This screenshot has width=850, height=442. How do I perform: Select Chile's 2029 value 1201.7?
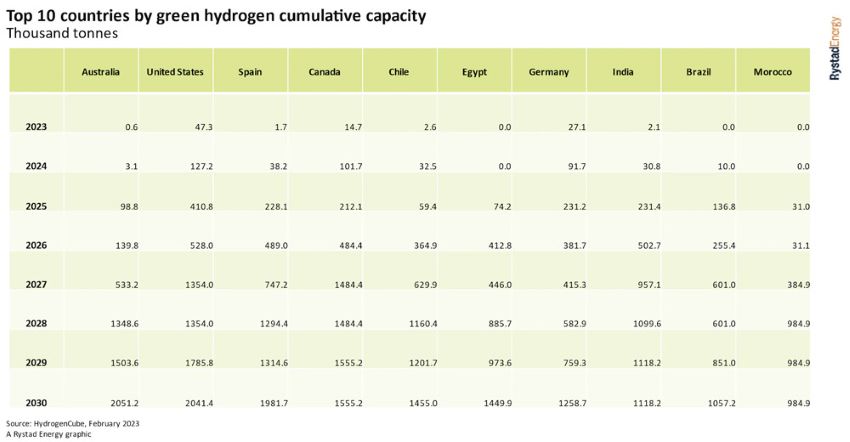point(423,362)
